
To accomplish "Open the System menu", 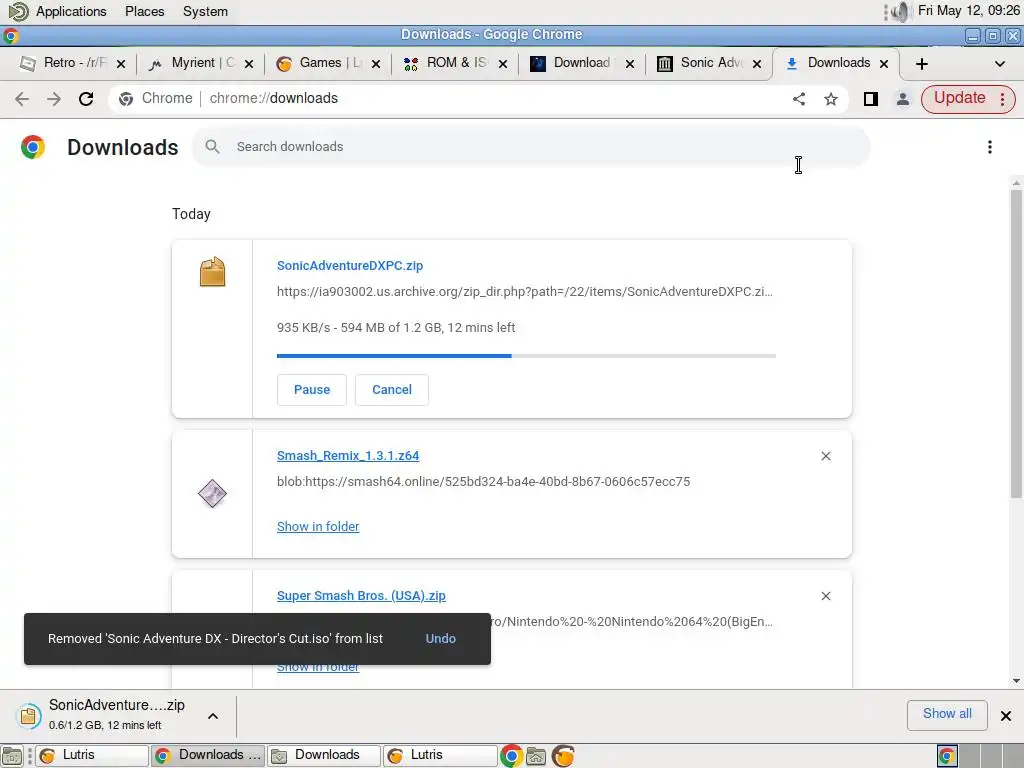I will [205, 11].
